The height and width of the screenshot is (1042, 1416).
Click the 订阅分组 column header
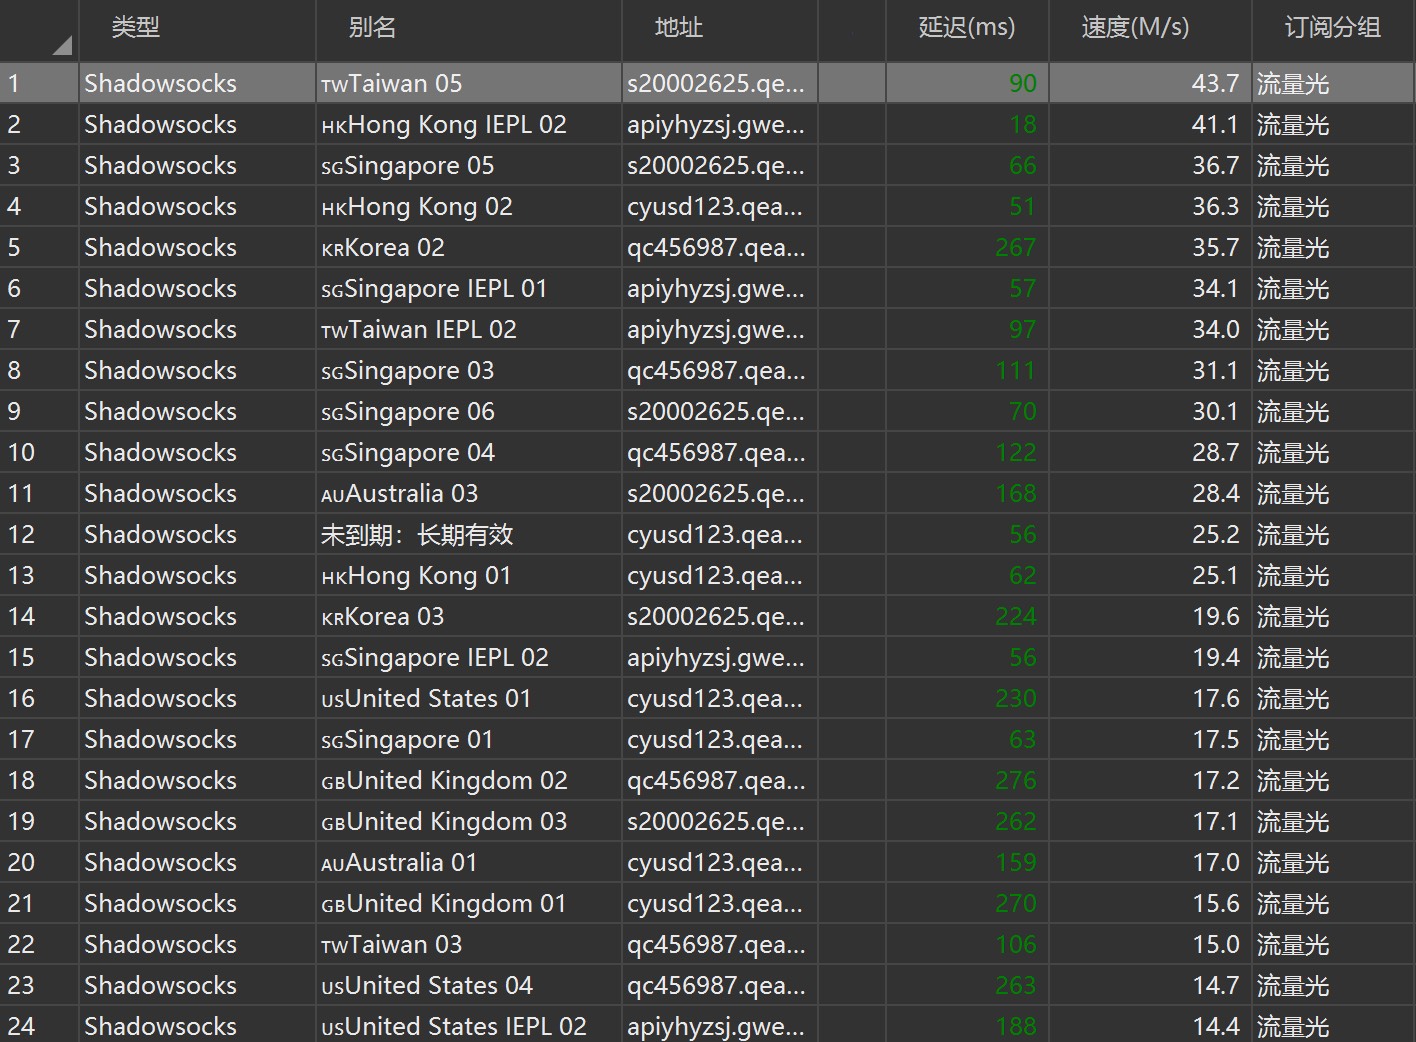coord(1332,28)
